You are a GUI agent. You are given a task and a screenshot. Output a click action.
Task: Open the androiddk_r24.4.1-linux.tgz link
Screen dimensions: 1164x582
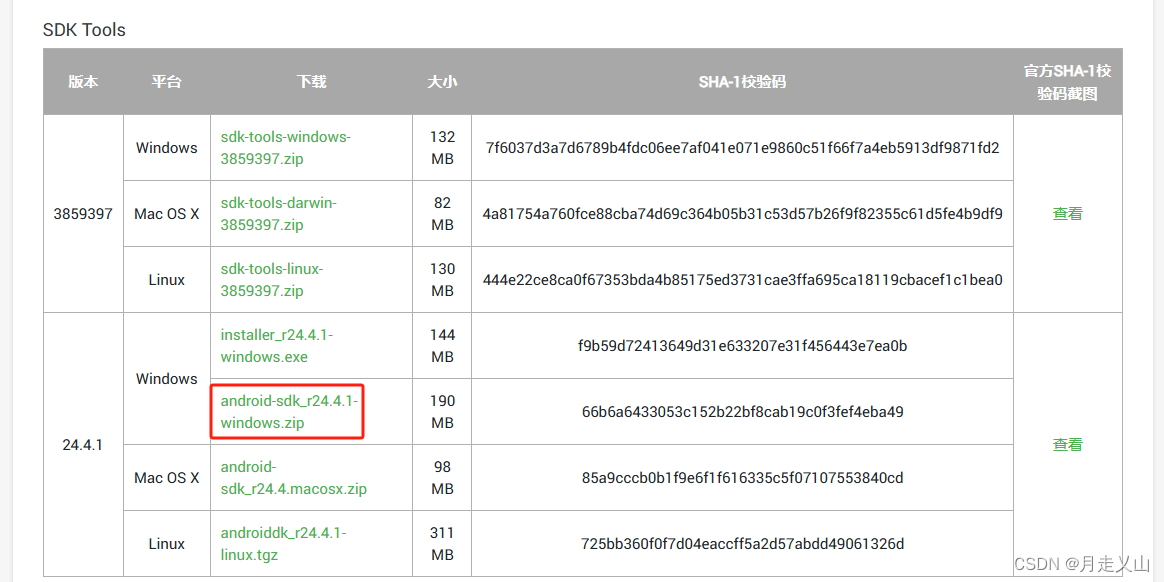coord(284,544)
